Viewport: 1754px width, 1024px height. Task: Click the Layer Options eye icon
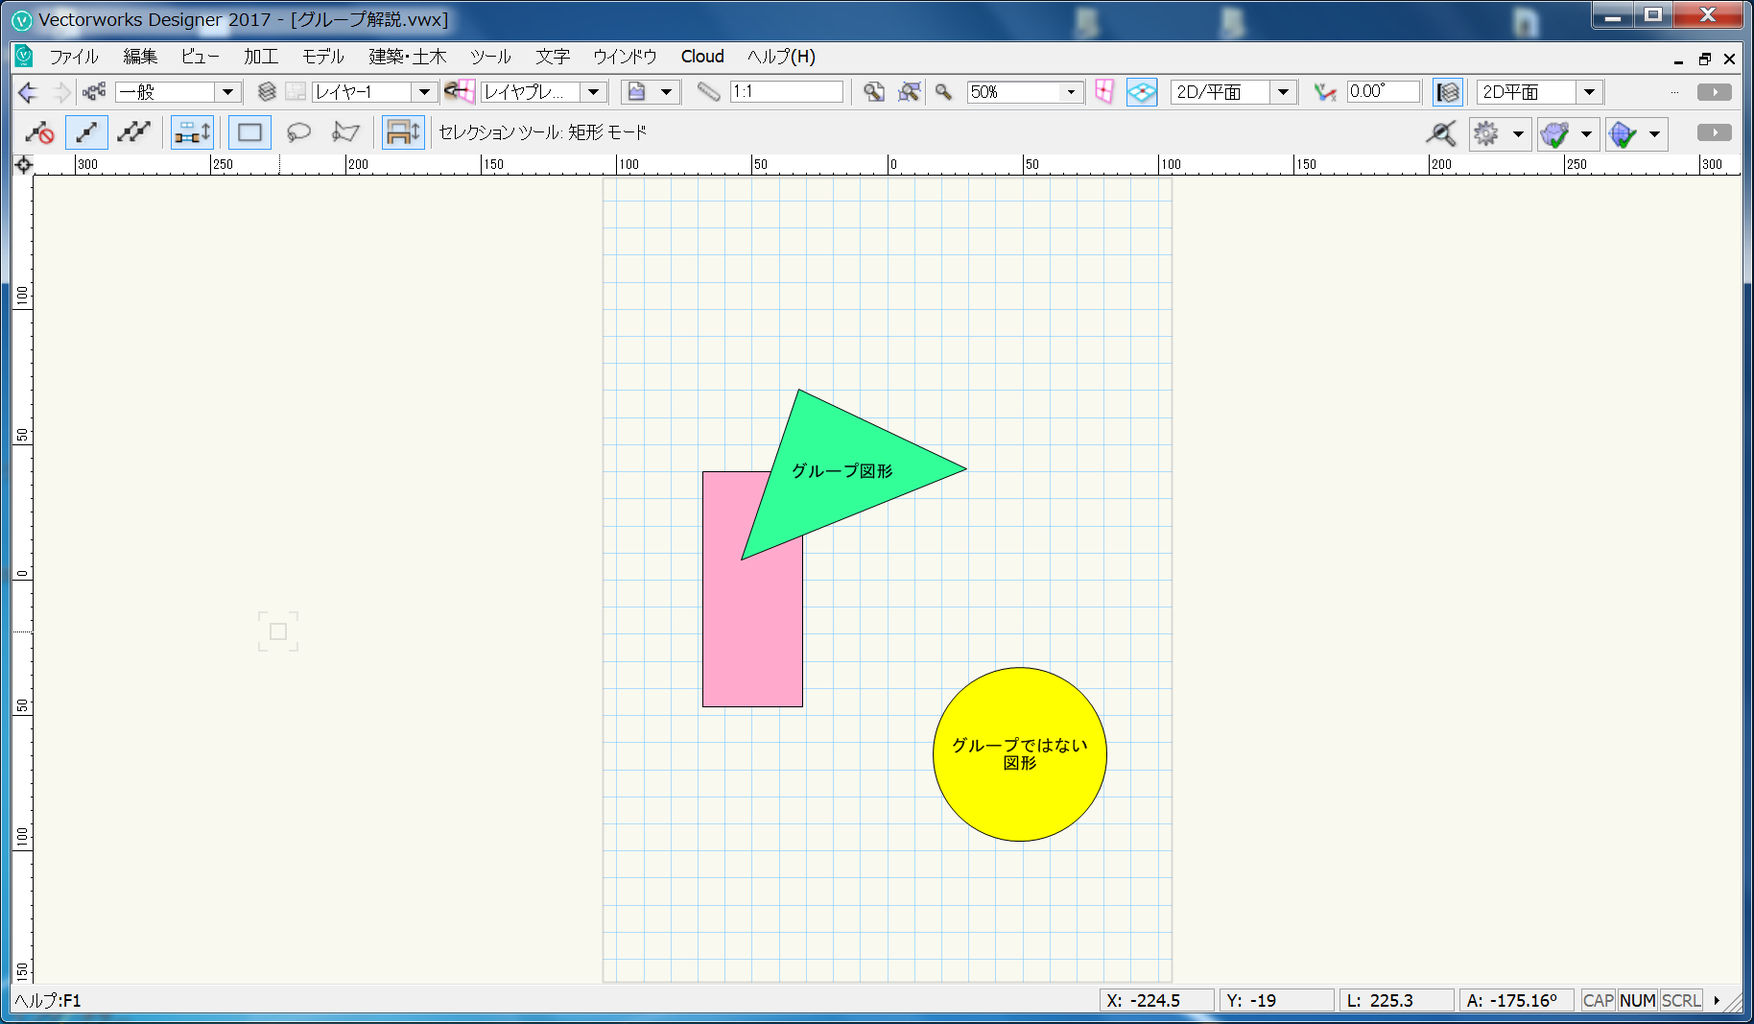click(x=459, y=92)
